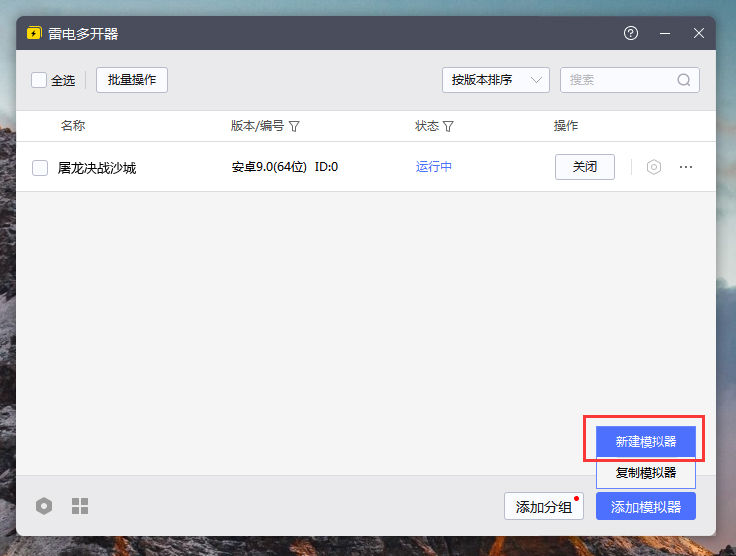This screenshot has width=736, height=556.
Task: Focus the 搜索 search input field
Action: pyautogui.click(x=620, y=80)
